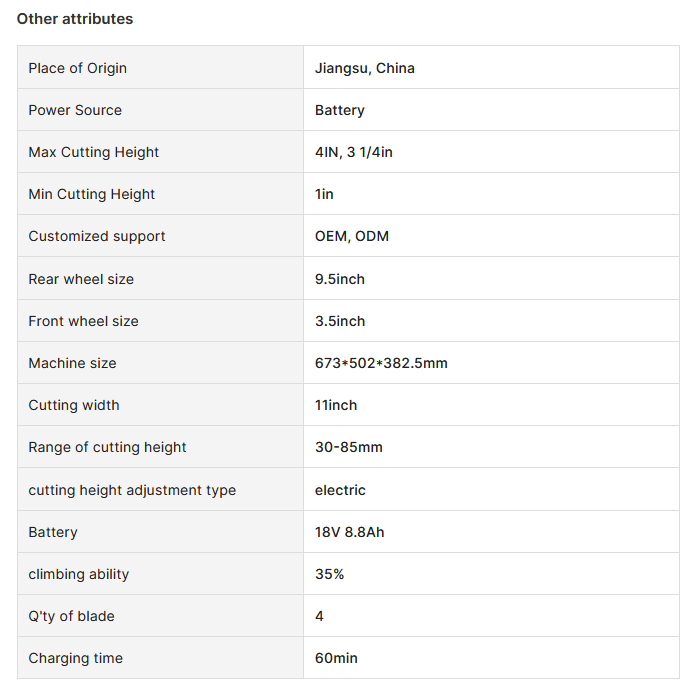This screenshot has height=698, width=694.
Task: Click the "Jiangsu, China" value
Action: point(364,68)
